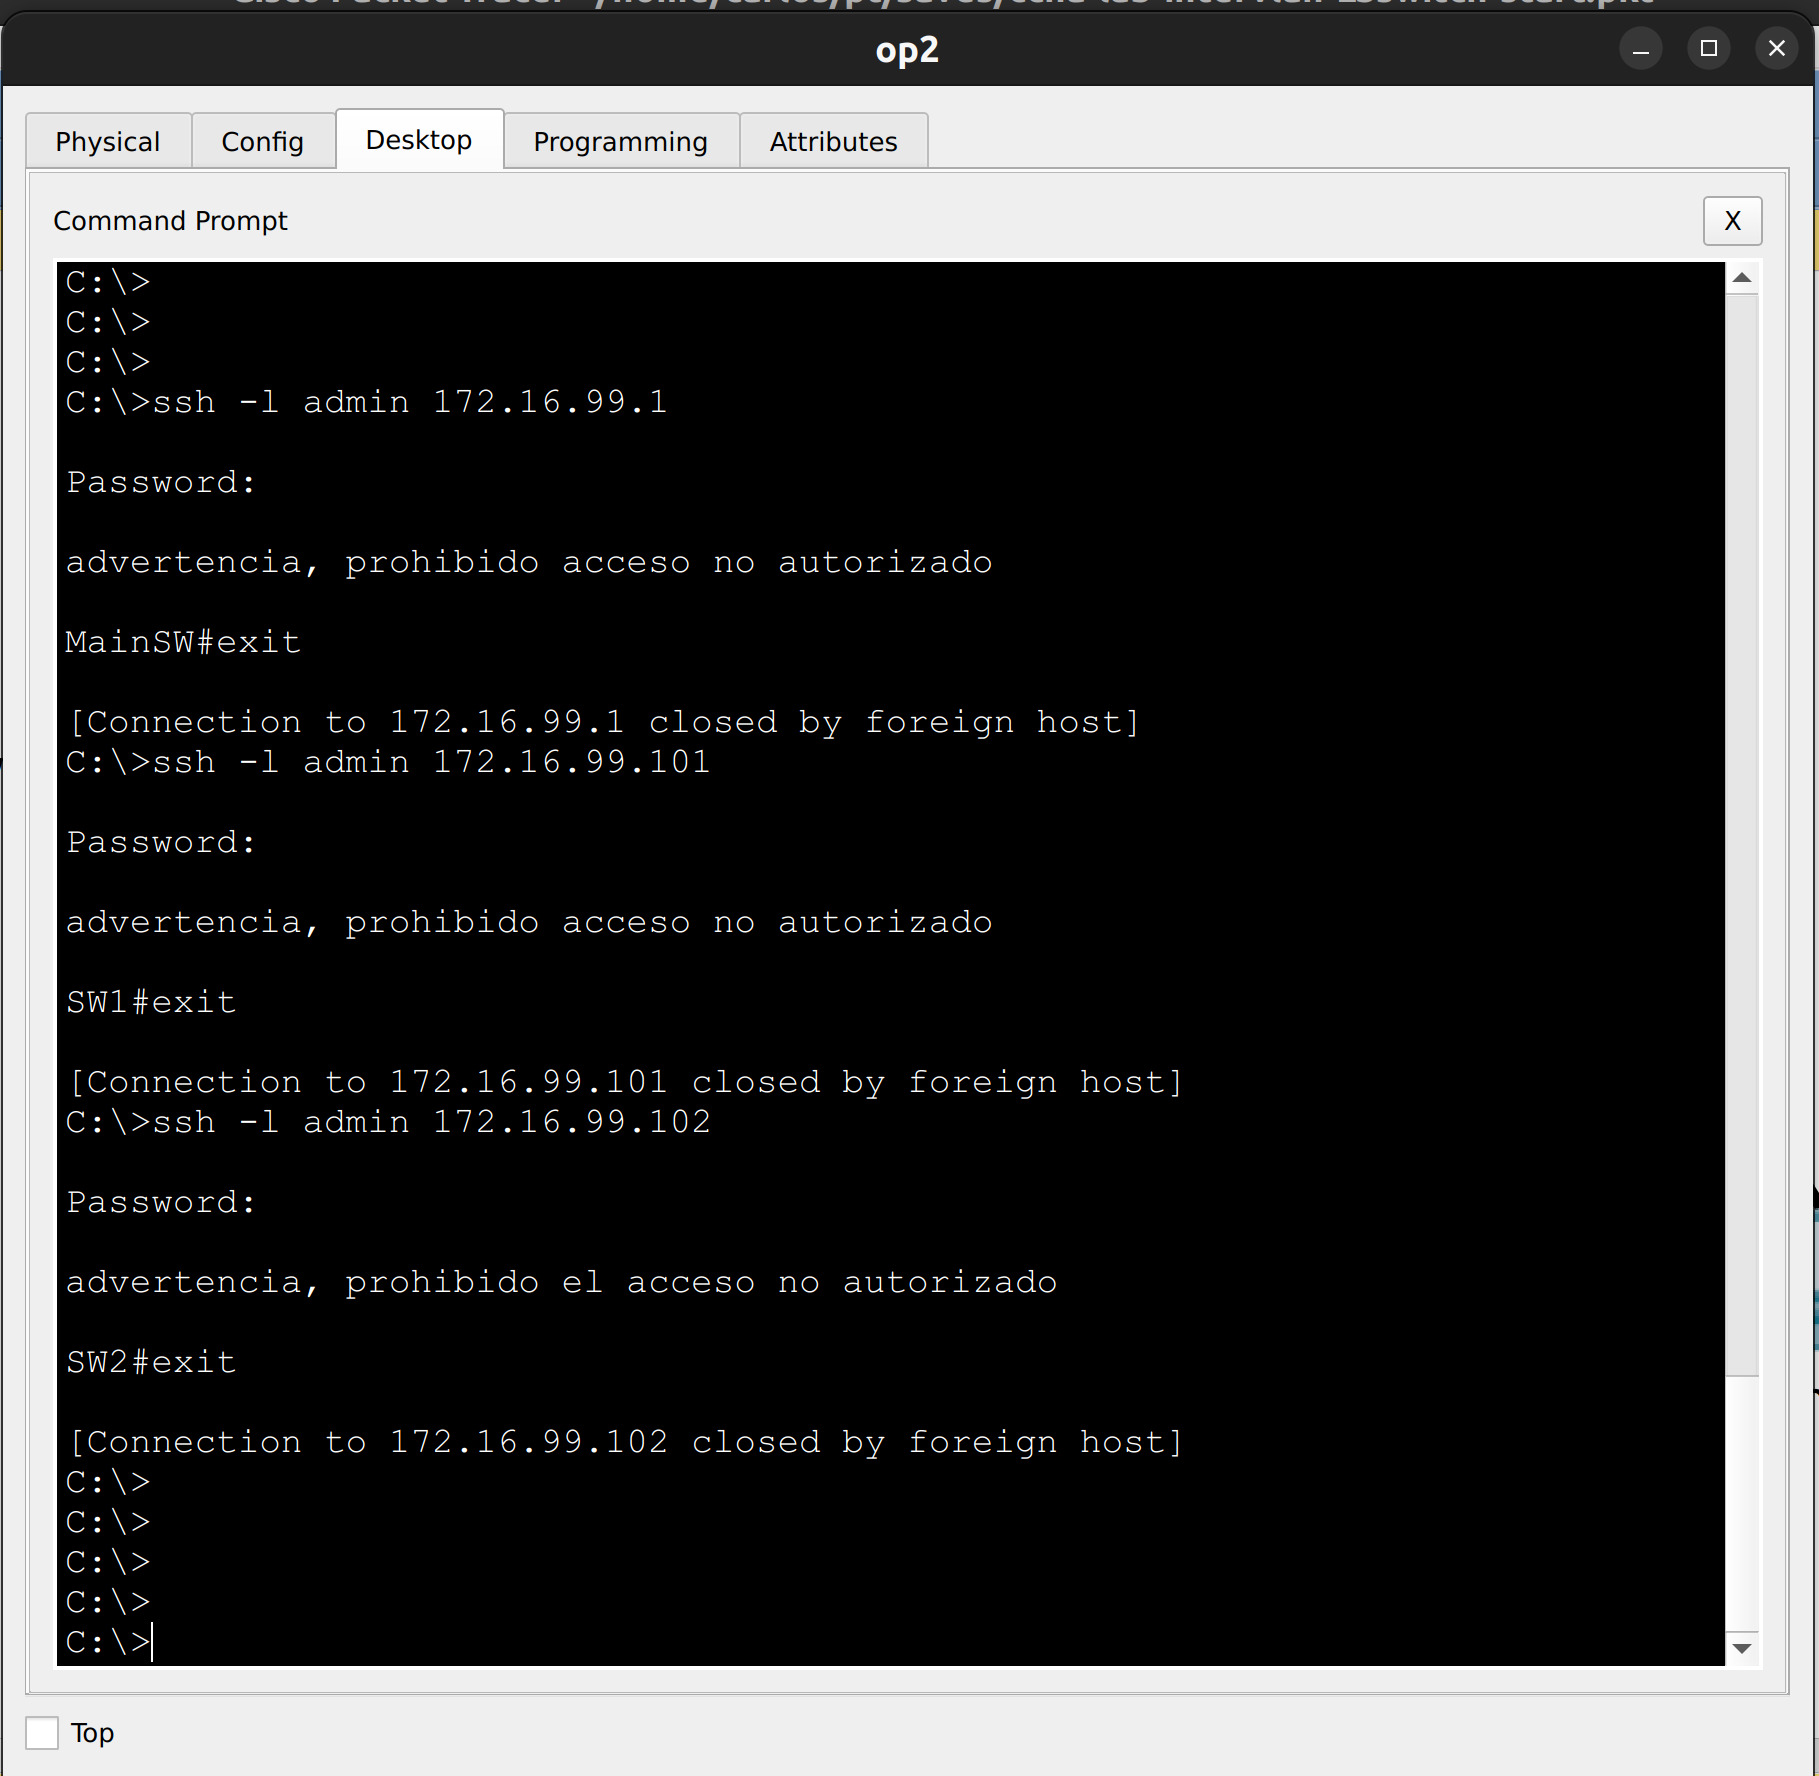This screenshot has height=1776, width=1819.
Task: Close the Command Prompt with the X button
Action: pyautogui.click(x=1732, y=221)
